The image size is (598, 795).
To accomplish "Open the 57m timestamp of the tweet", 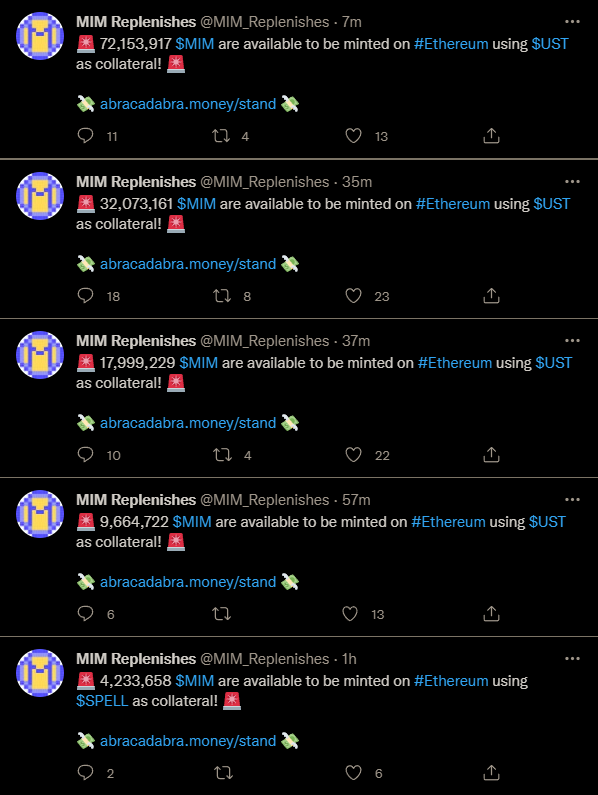I will pyautogui.click(x=356, y=500).
